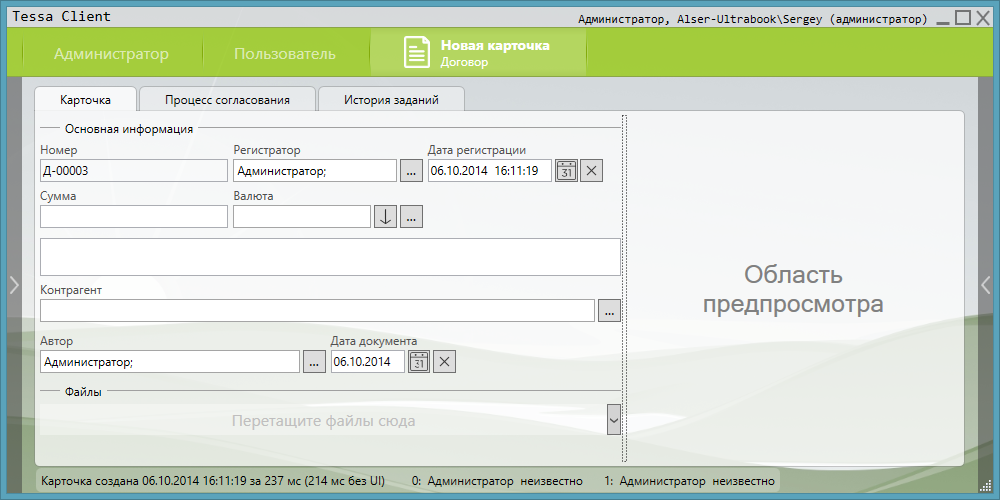Open calendar picker for Дата регистрации
Image resolution: width=1000 pixels, height=500 pixels.
point(566,171)
